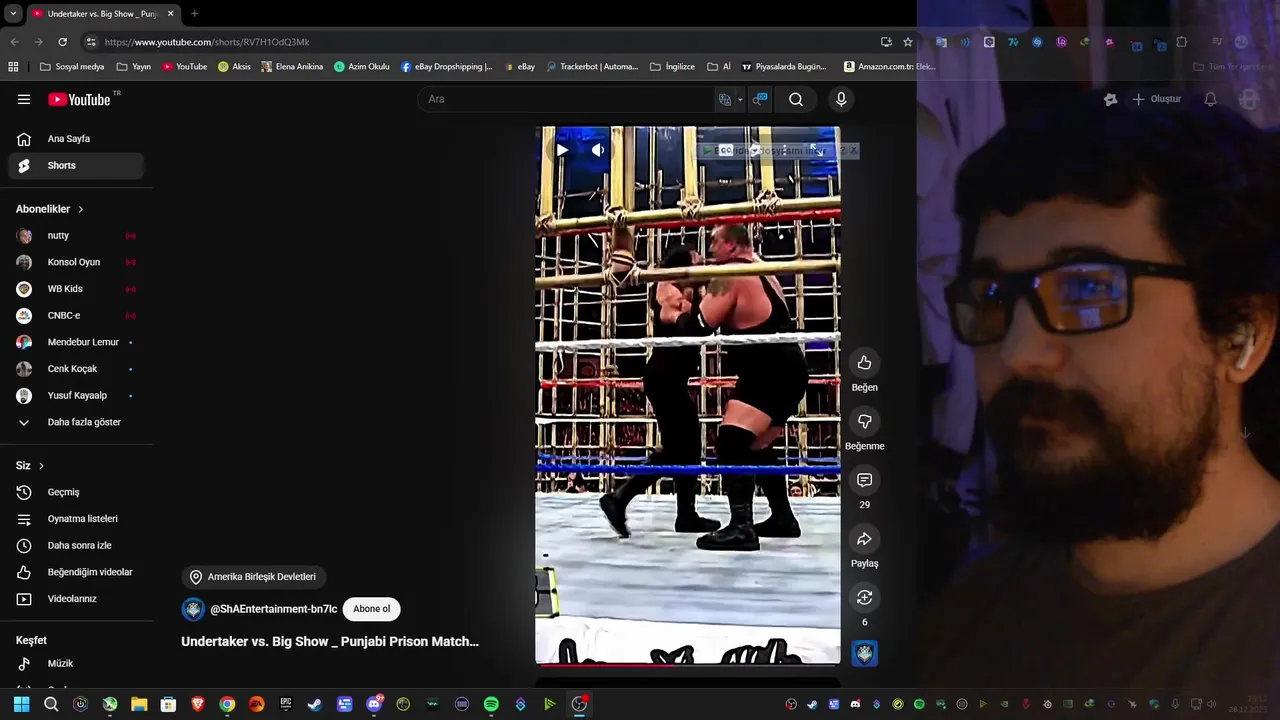
Task: Open Konsol Oyun subscription
Action: click(76, 262)
